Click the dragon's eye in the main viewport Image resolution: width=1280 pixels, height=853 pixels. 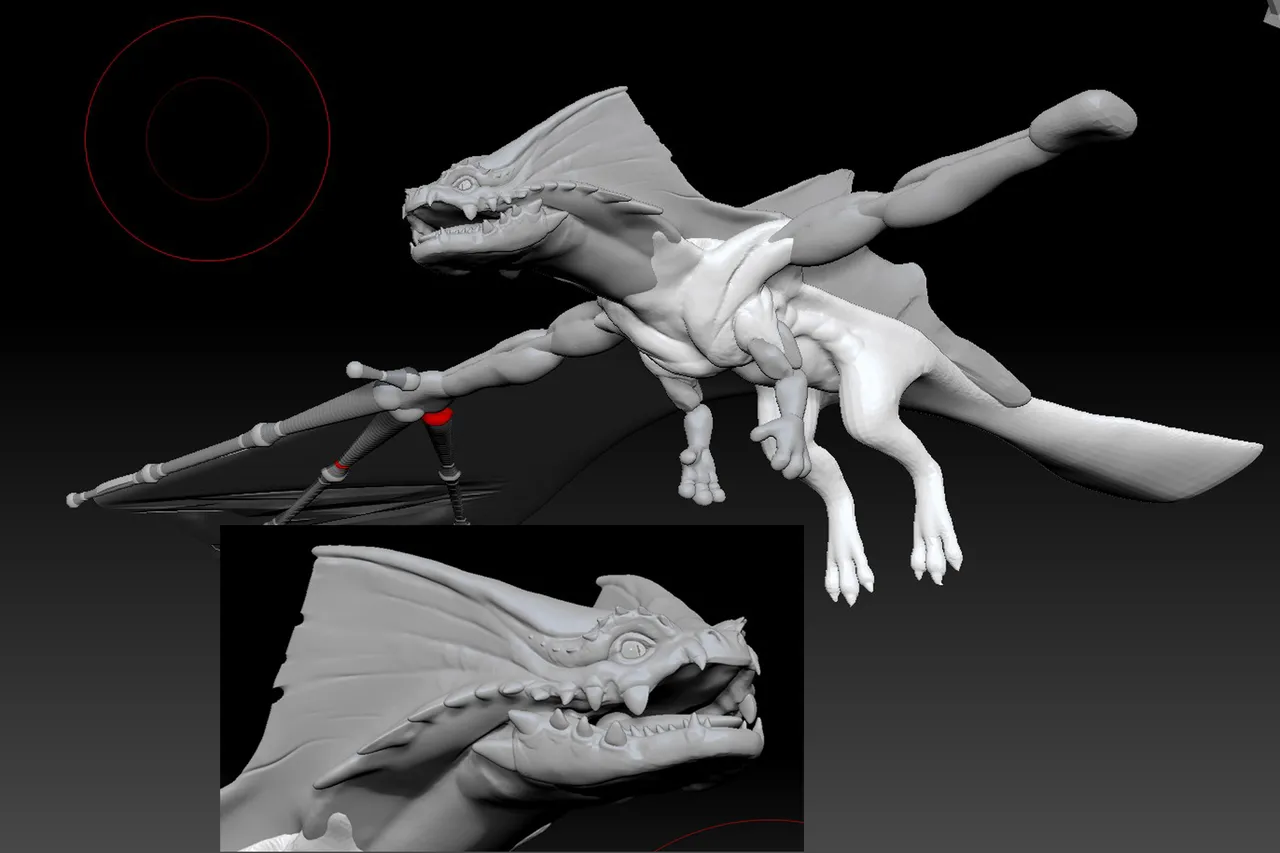(x=465, y=184)
